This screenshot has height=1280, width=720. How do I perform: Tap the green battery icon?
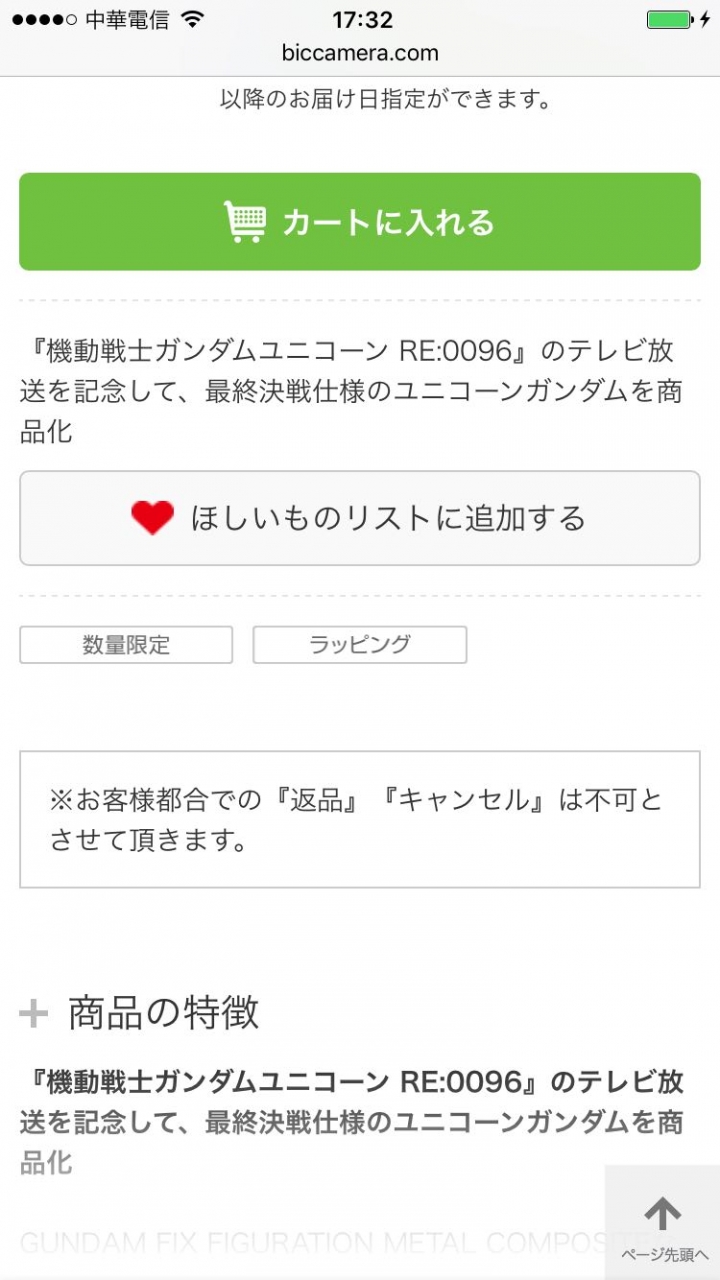point(669,20)
